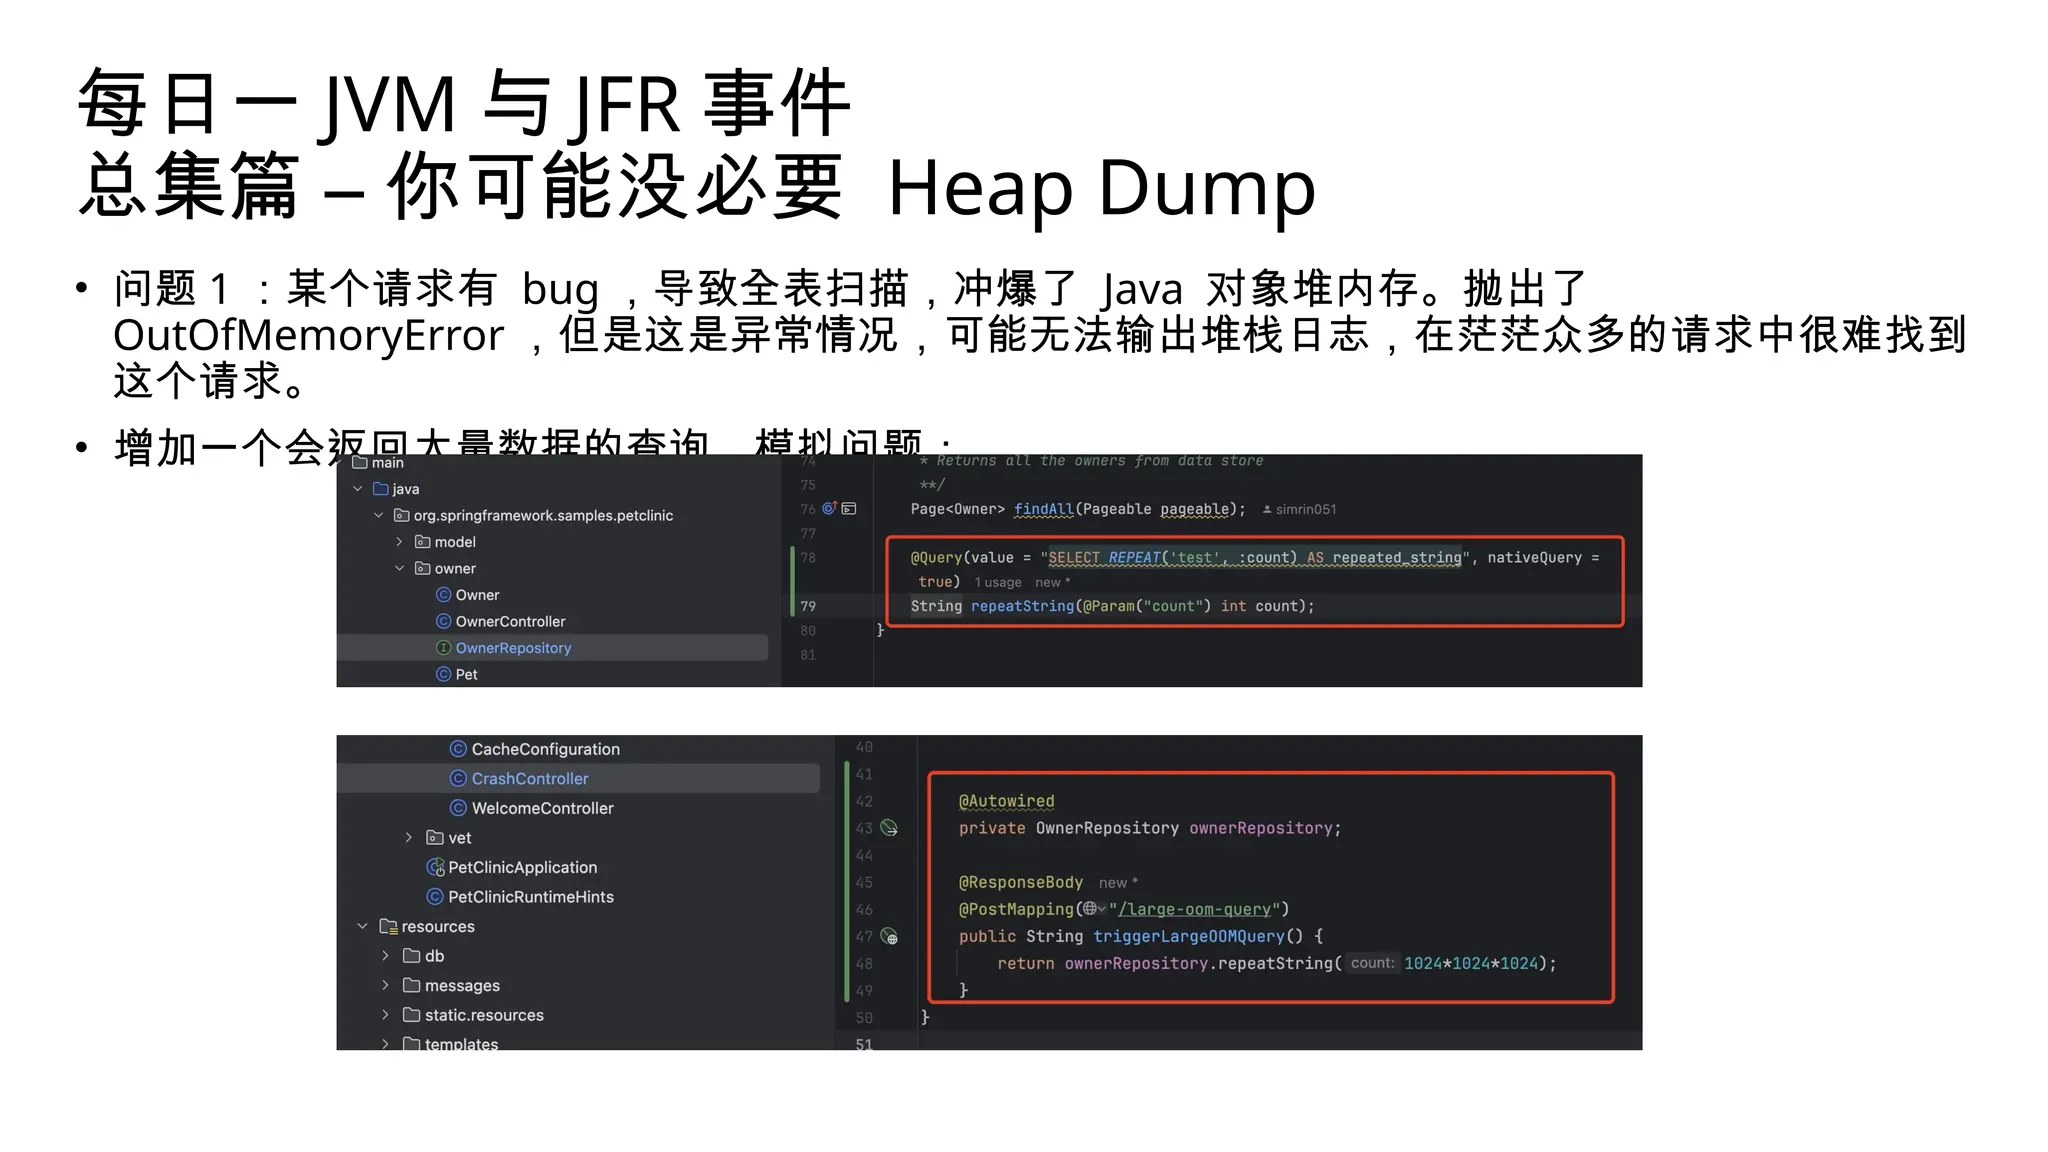Image resolution: width=2048 pixels, height=1152 pixels.
Task: Click line number 79 in the gutter
Action: tap(808, 606)
